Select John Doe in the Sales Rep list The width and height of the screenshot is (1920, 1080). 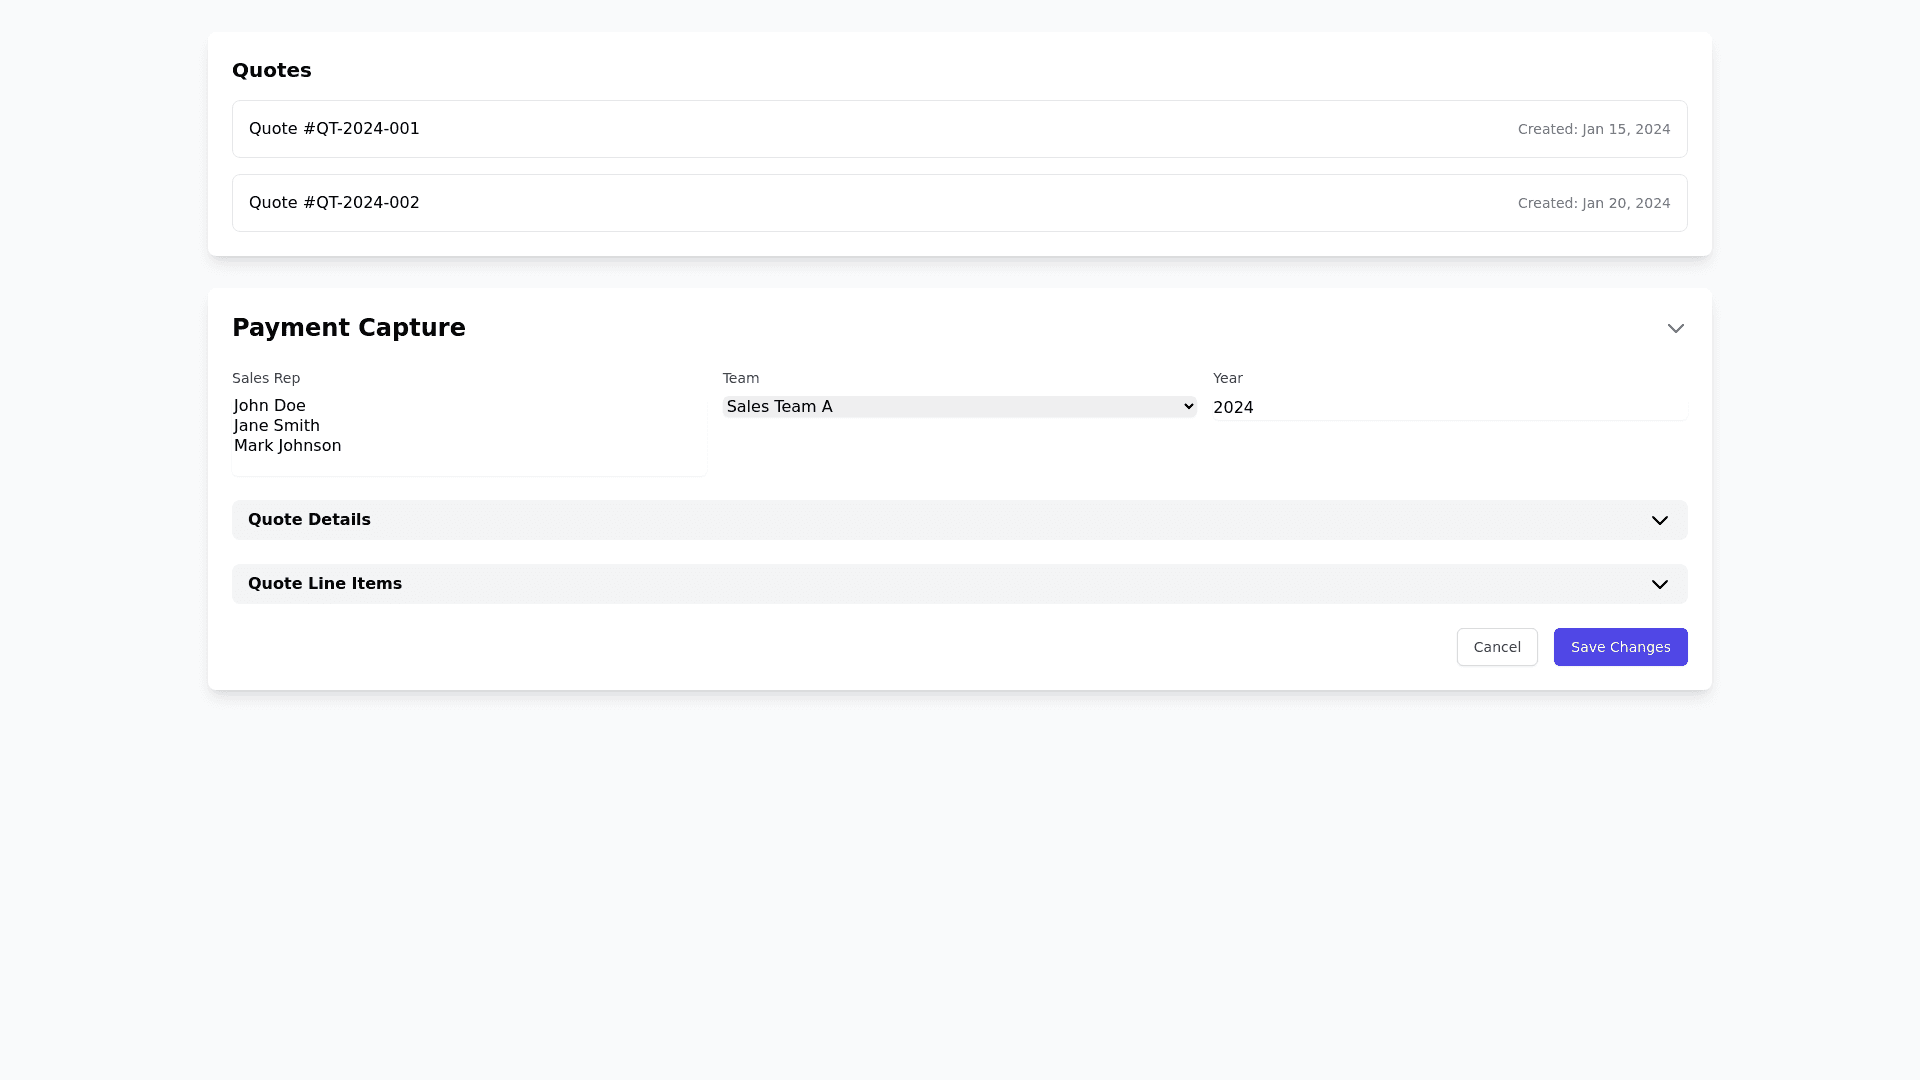[x=270, y=406]
